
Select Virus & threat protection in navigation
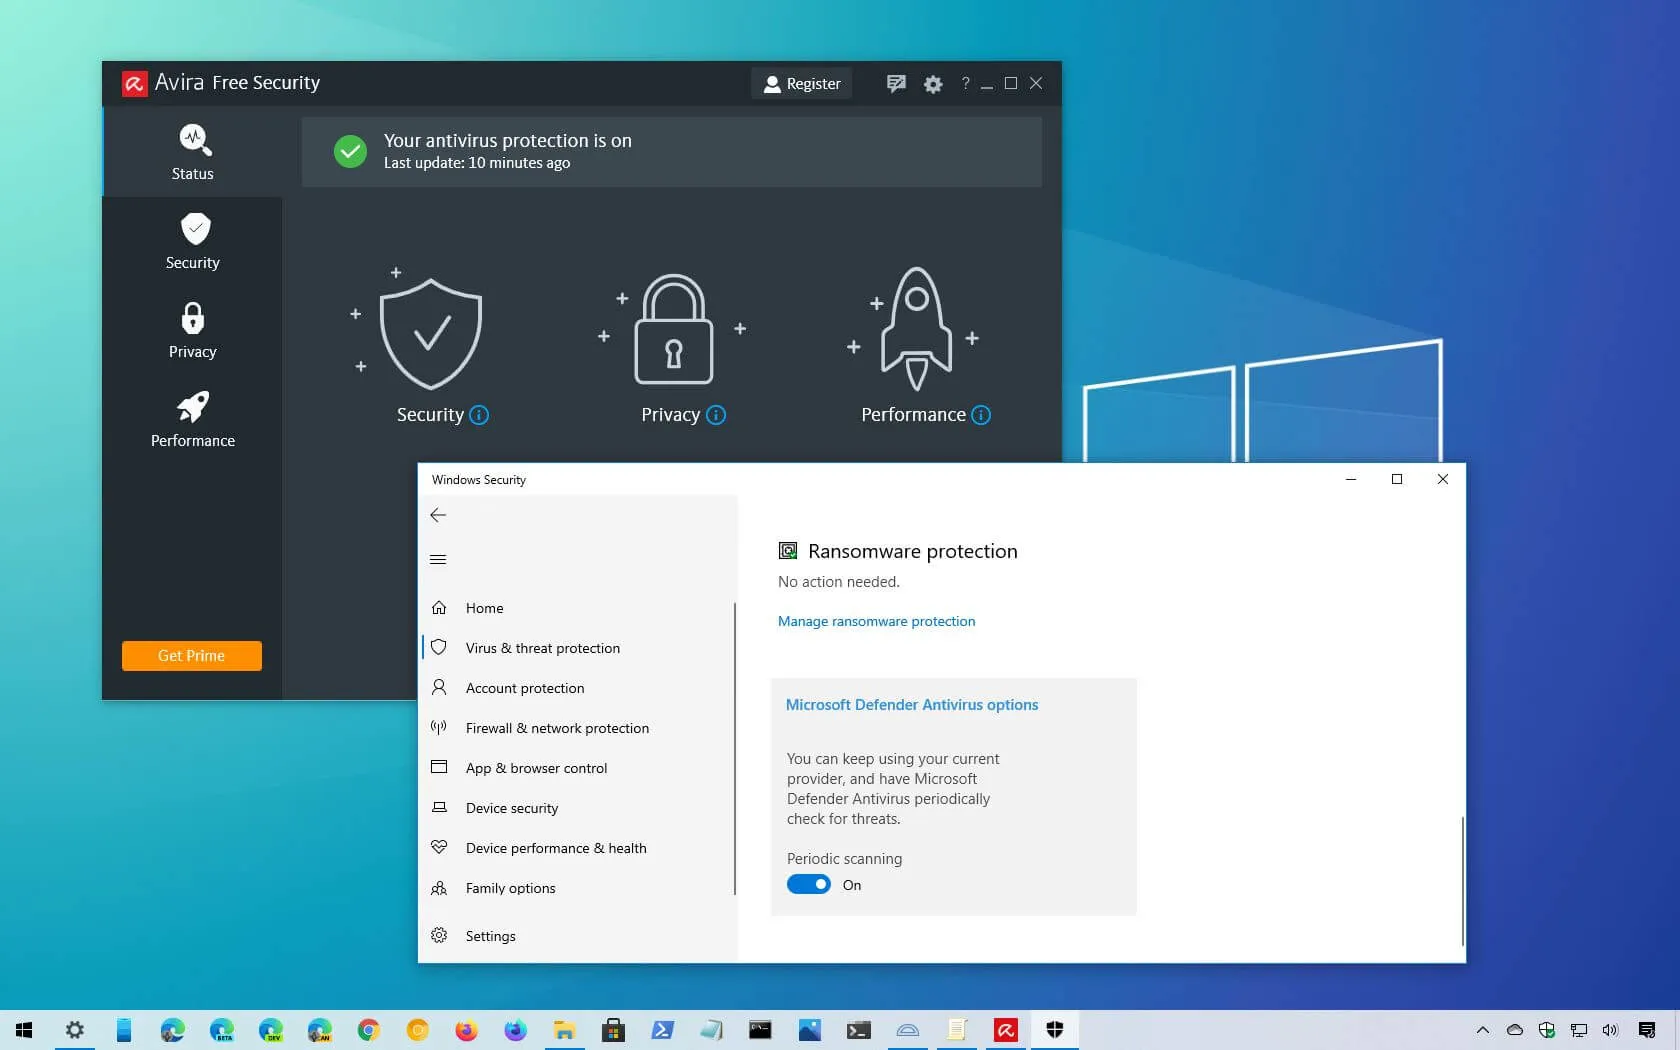pos(541,648)
